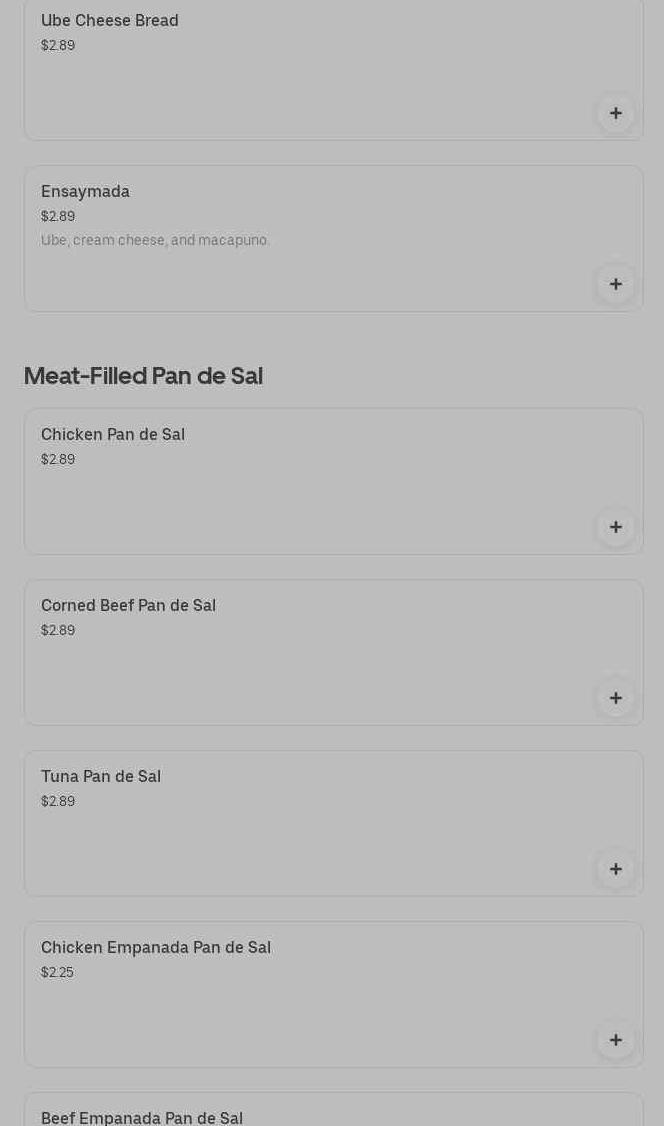Click the $2.25 price label

(57, 973)
